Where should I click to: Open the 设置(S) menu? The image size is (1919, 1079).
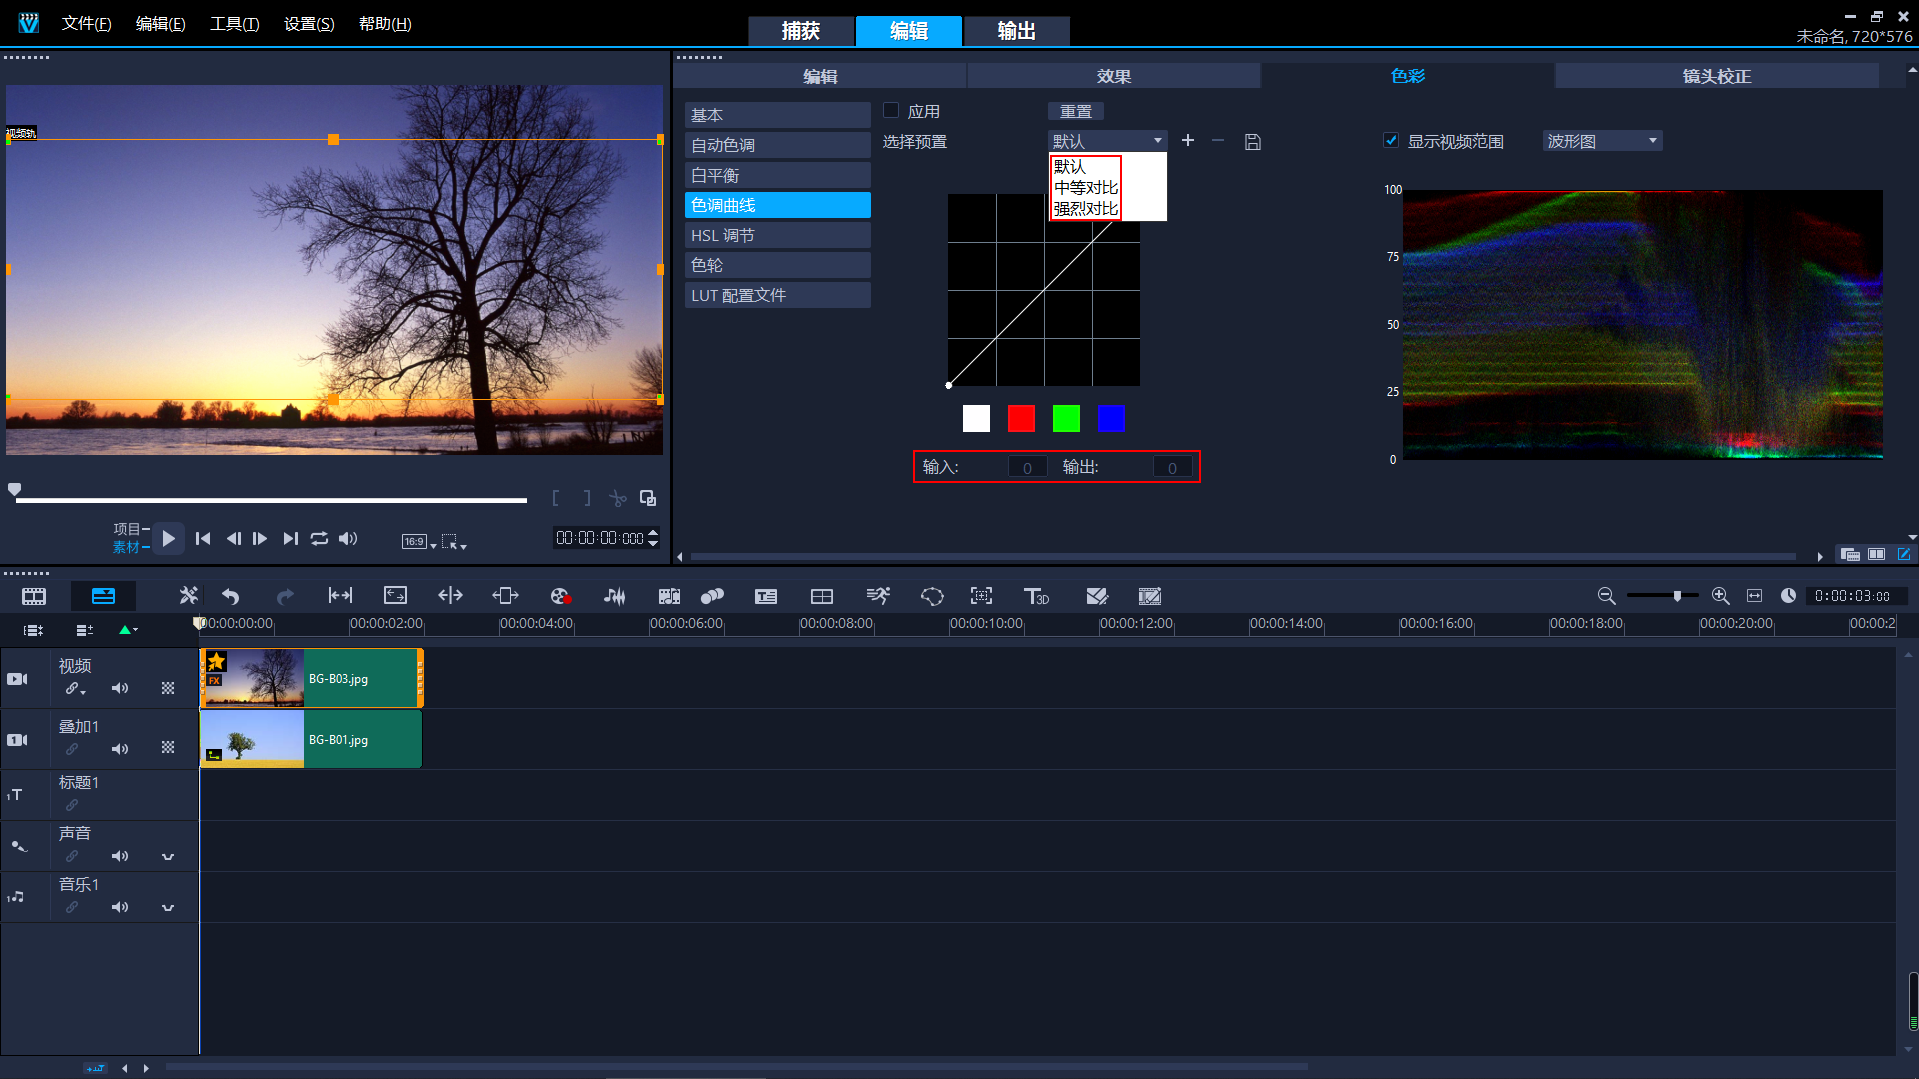(x=309, y=23)
